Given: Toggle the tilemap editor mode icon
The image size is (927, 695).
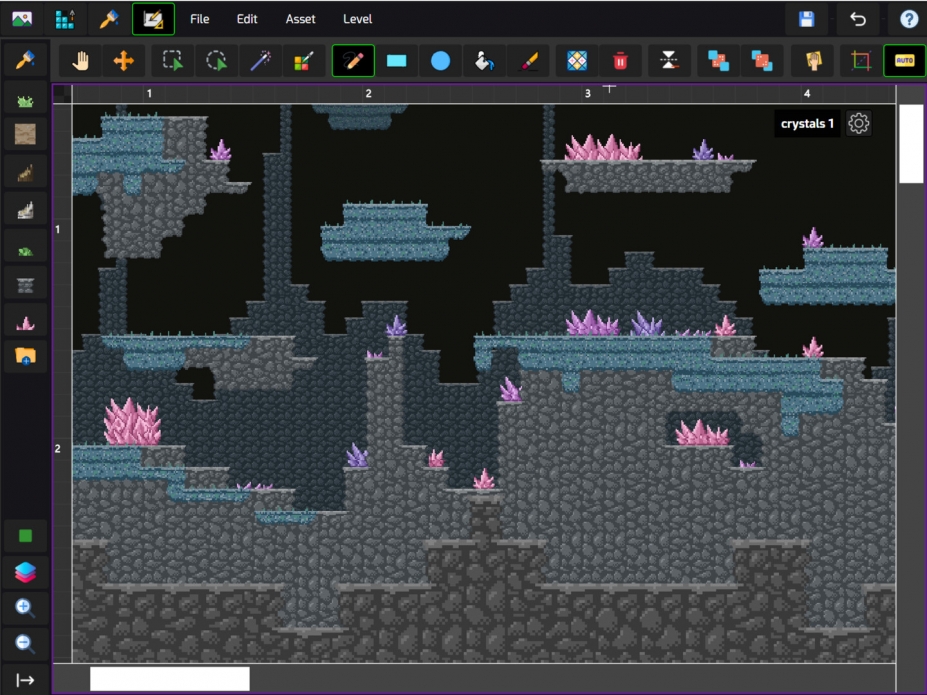Looking at the screenshot, I should pos(153,19).
